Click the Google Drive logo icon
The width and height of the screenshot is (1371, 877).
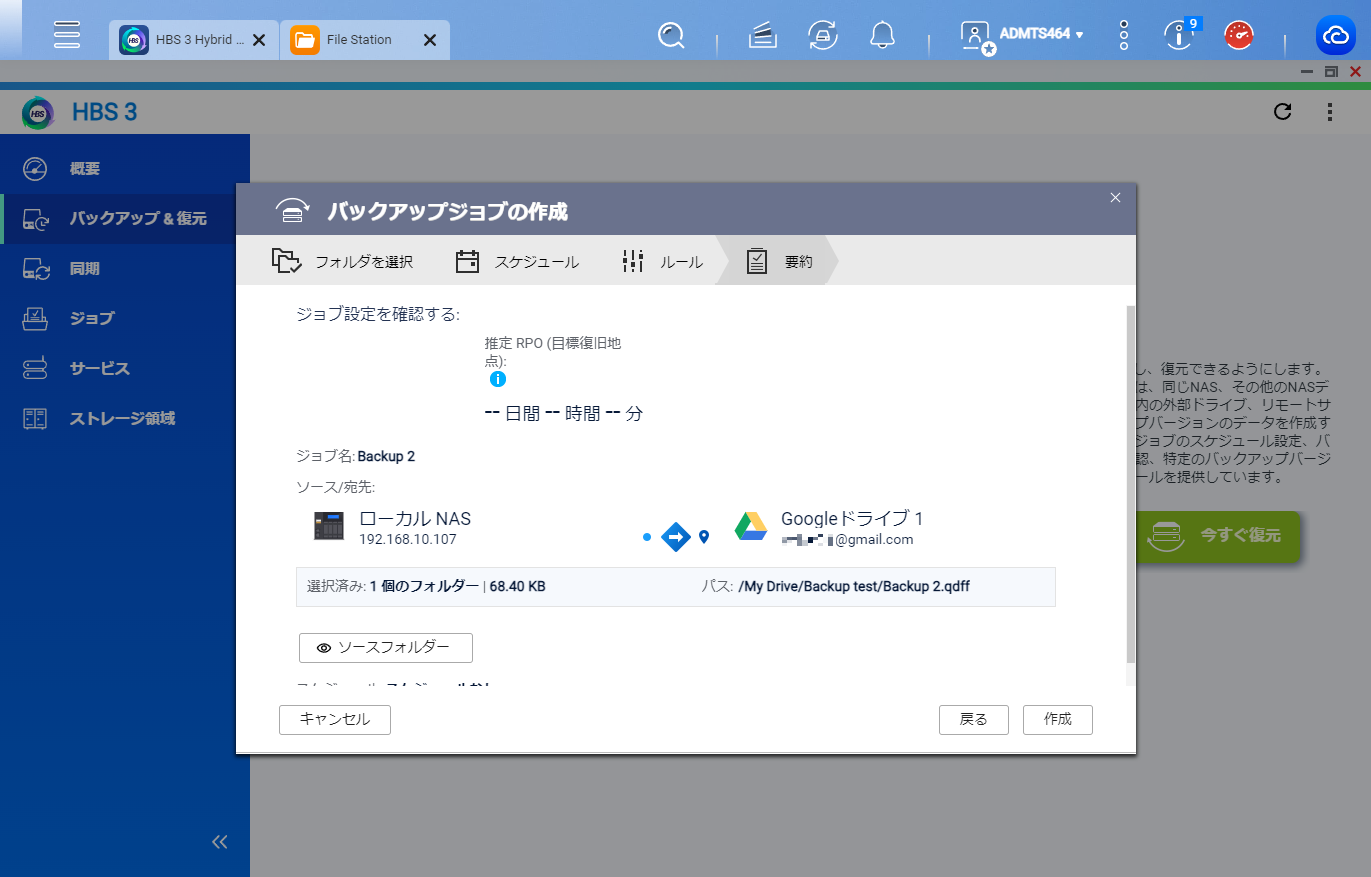pos(751,527)
